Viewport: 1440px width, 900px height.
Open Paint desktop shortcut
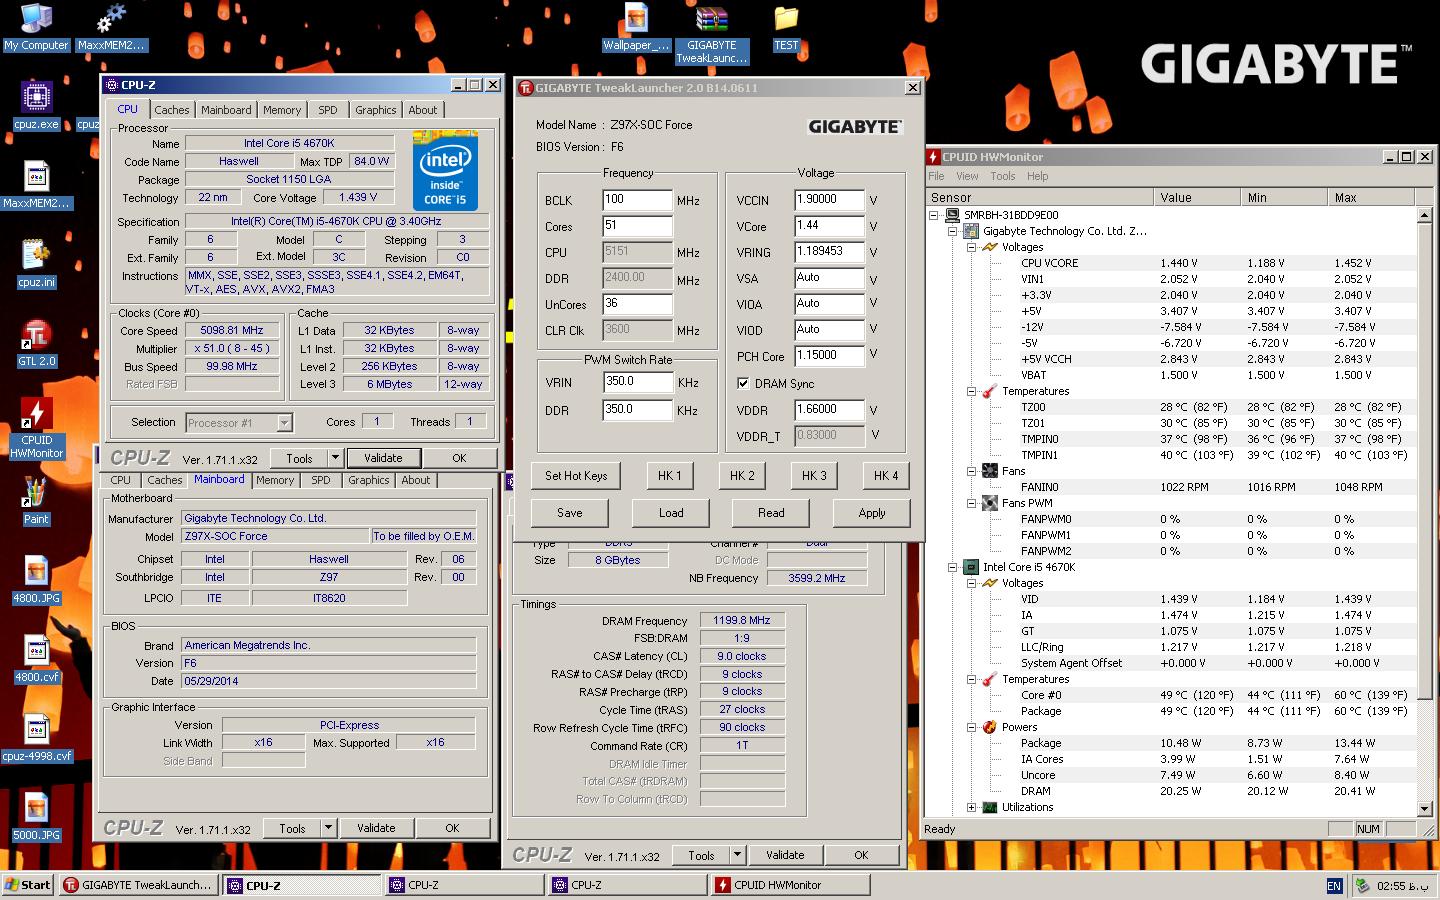(x=36, y=501)
